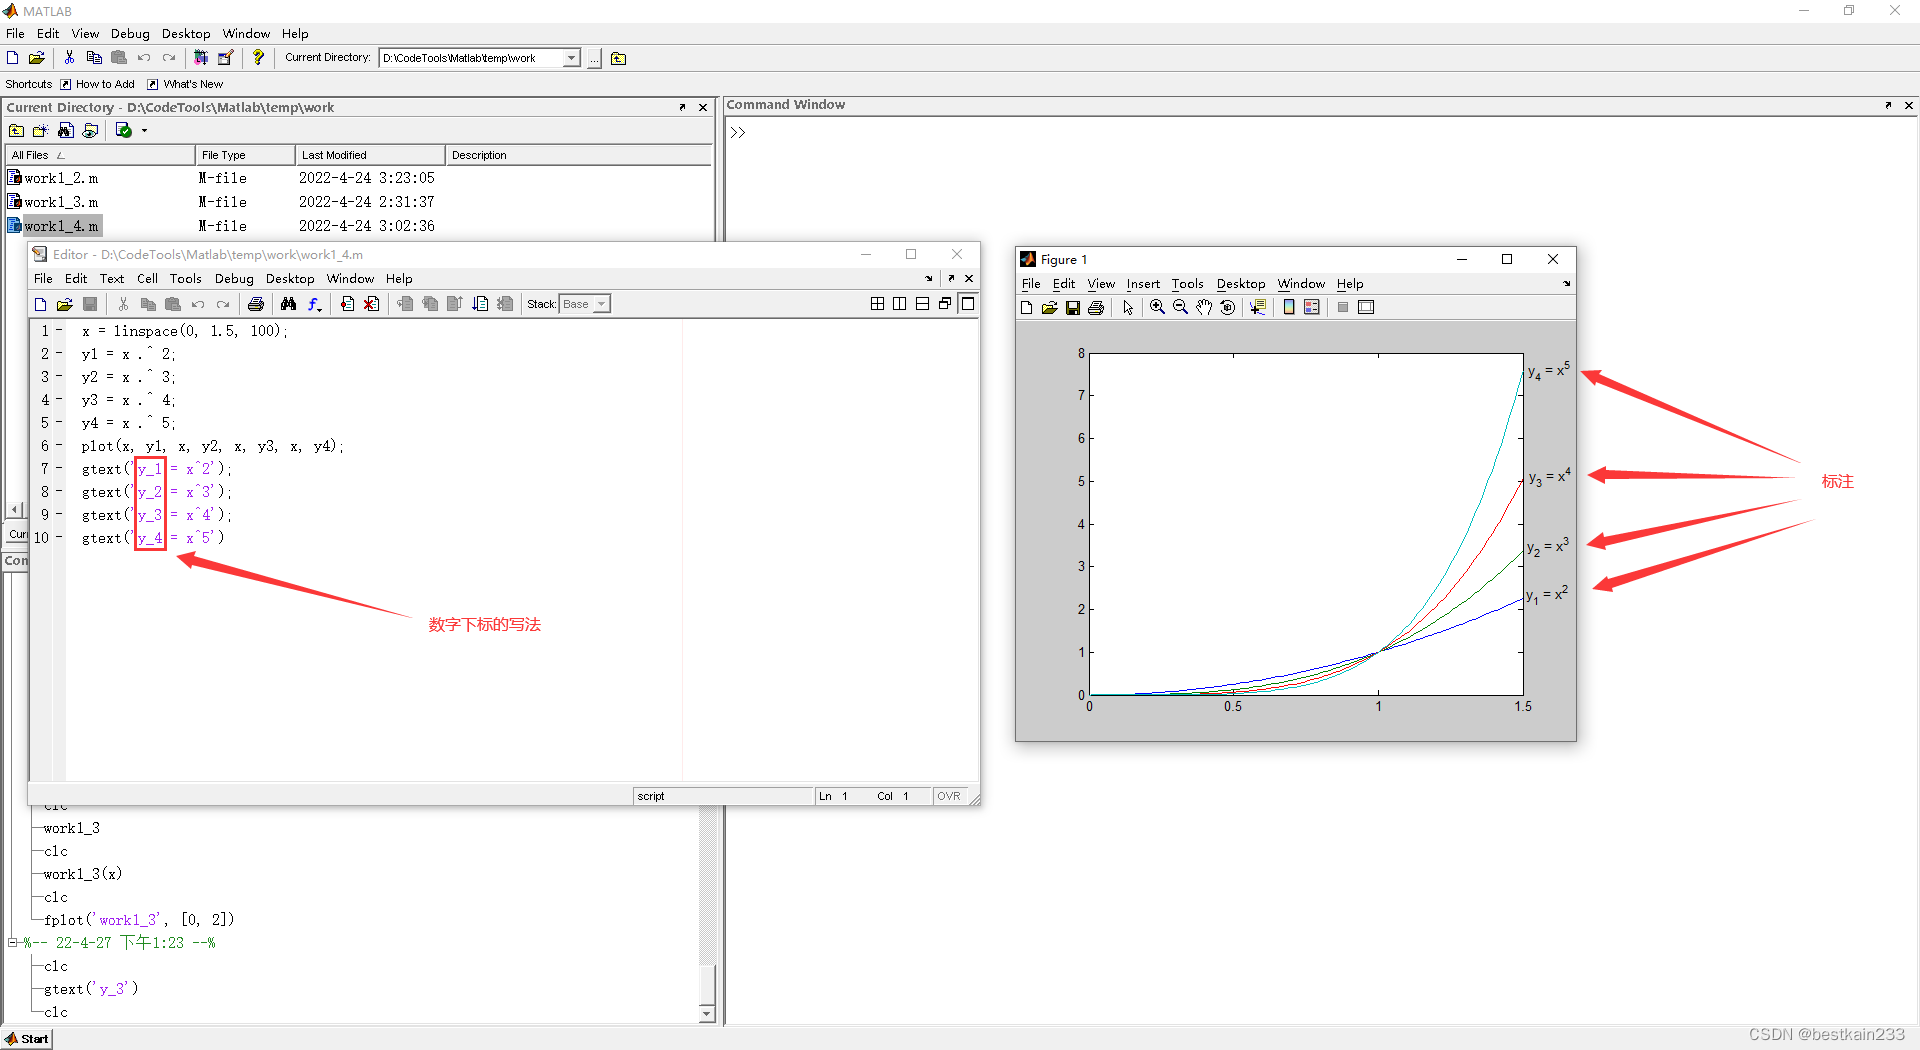Click Insert Colorbar in the Figure 1 toolbar
The height and width of the screenshot is (1050, 1920).
[1289, 307]
